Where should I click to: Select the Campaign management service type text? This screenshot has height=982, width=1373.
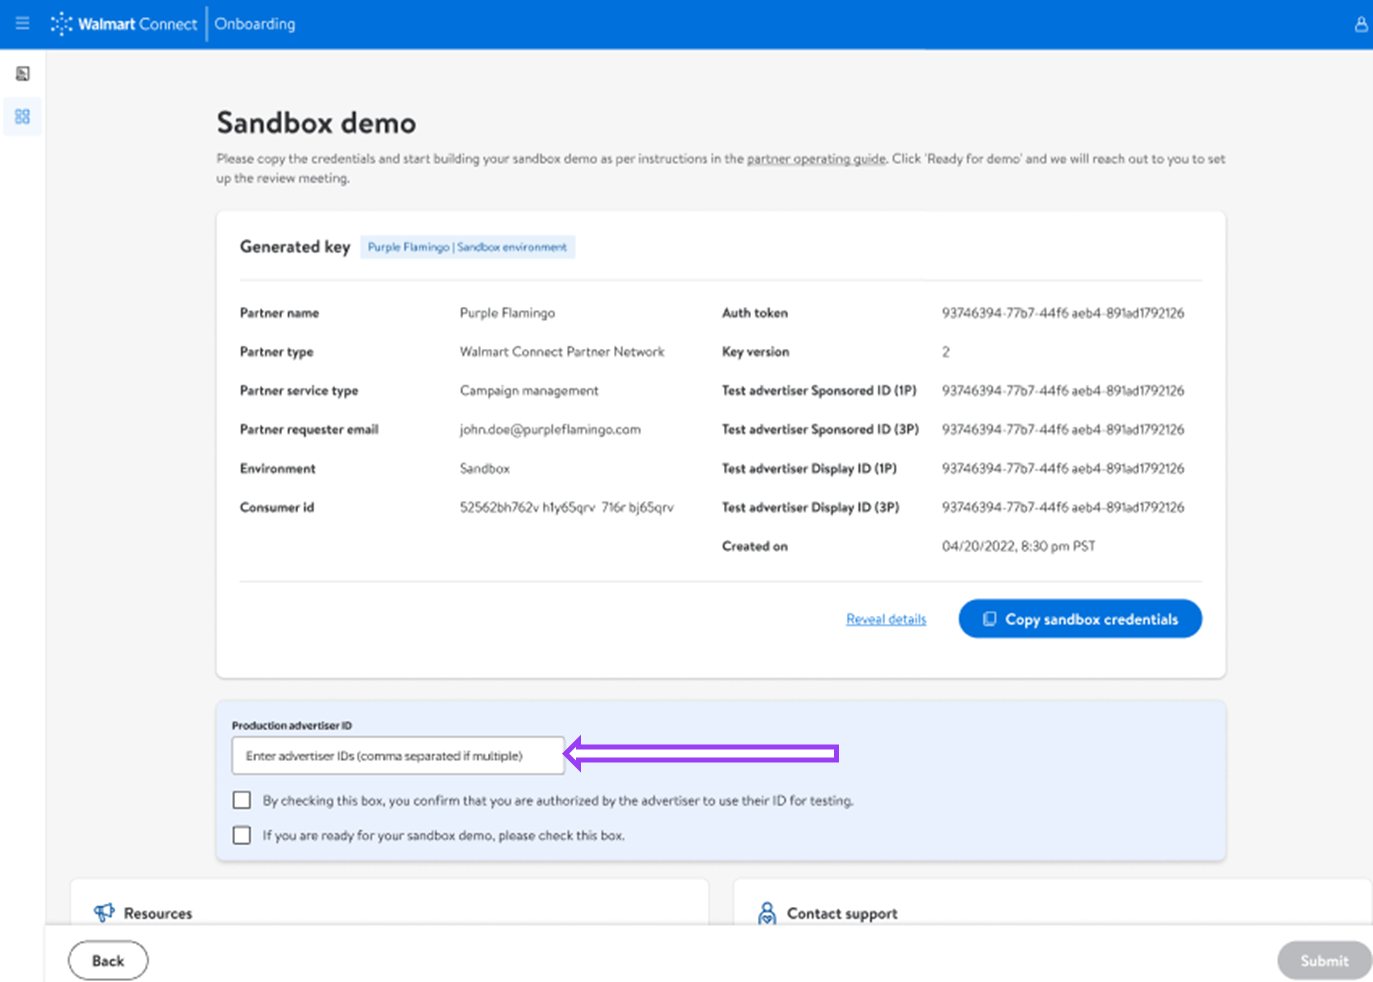pos(529,391)
